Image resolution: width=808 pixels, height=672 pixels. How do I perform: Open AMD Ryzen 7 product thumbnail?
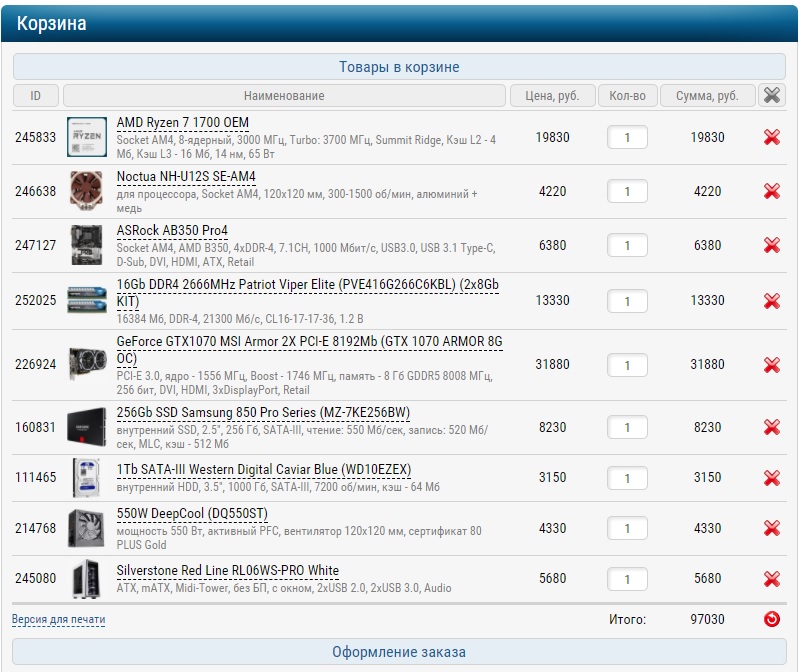click(x=87, y=137)
